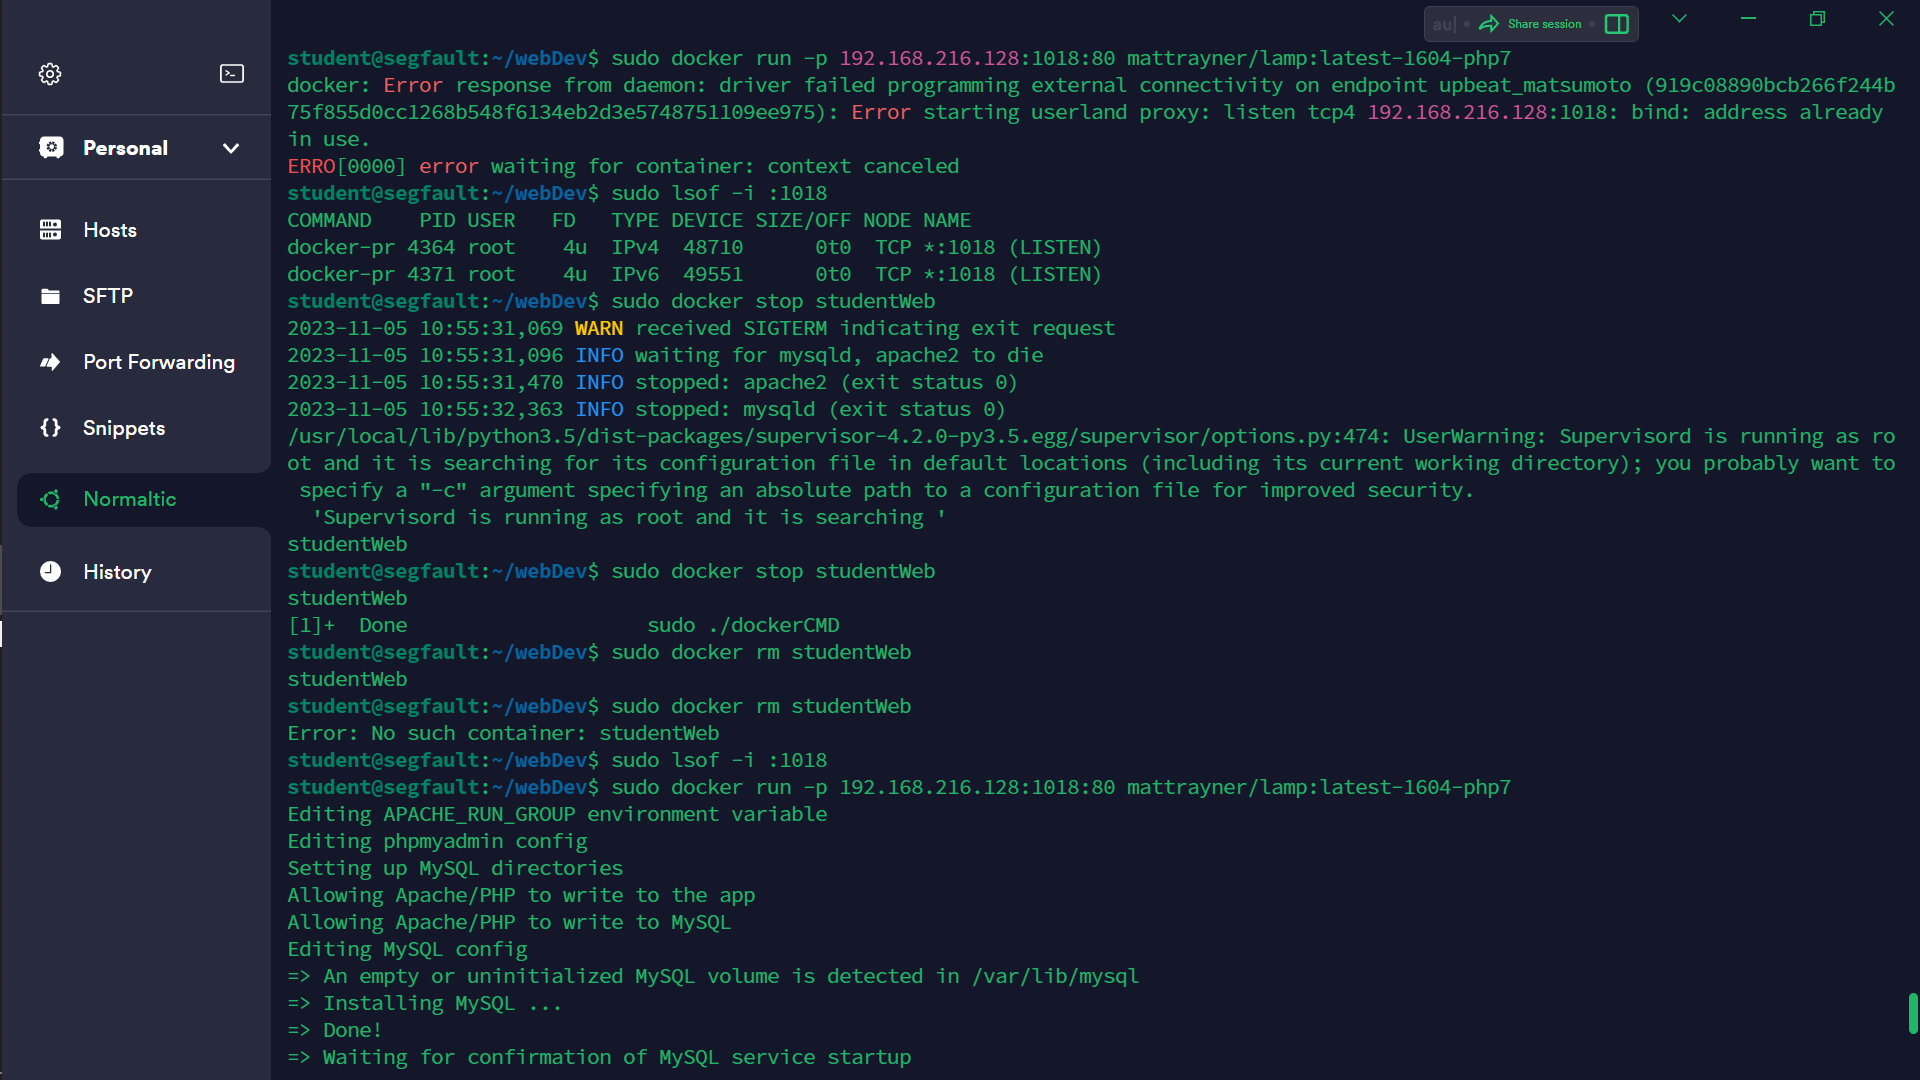
Task: Expand the Personal vault dropdown
Action: point(231,148)
